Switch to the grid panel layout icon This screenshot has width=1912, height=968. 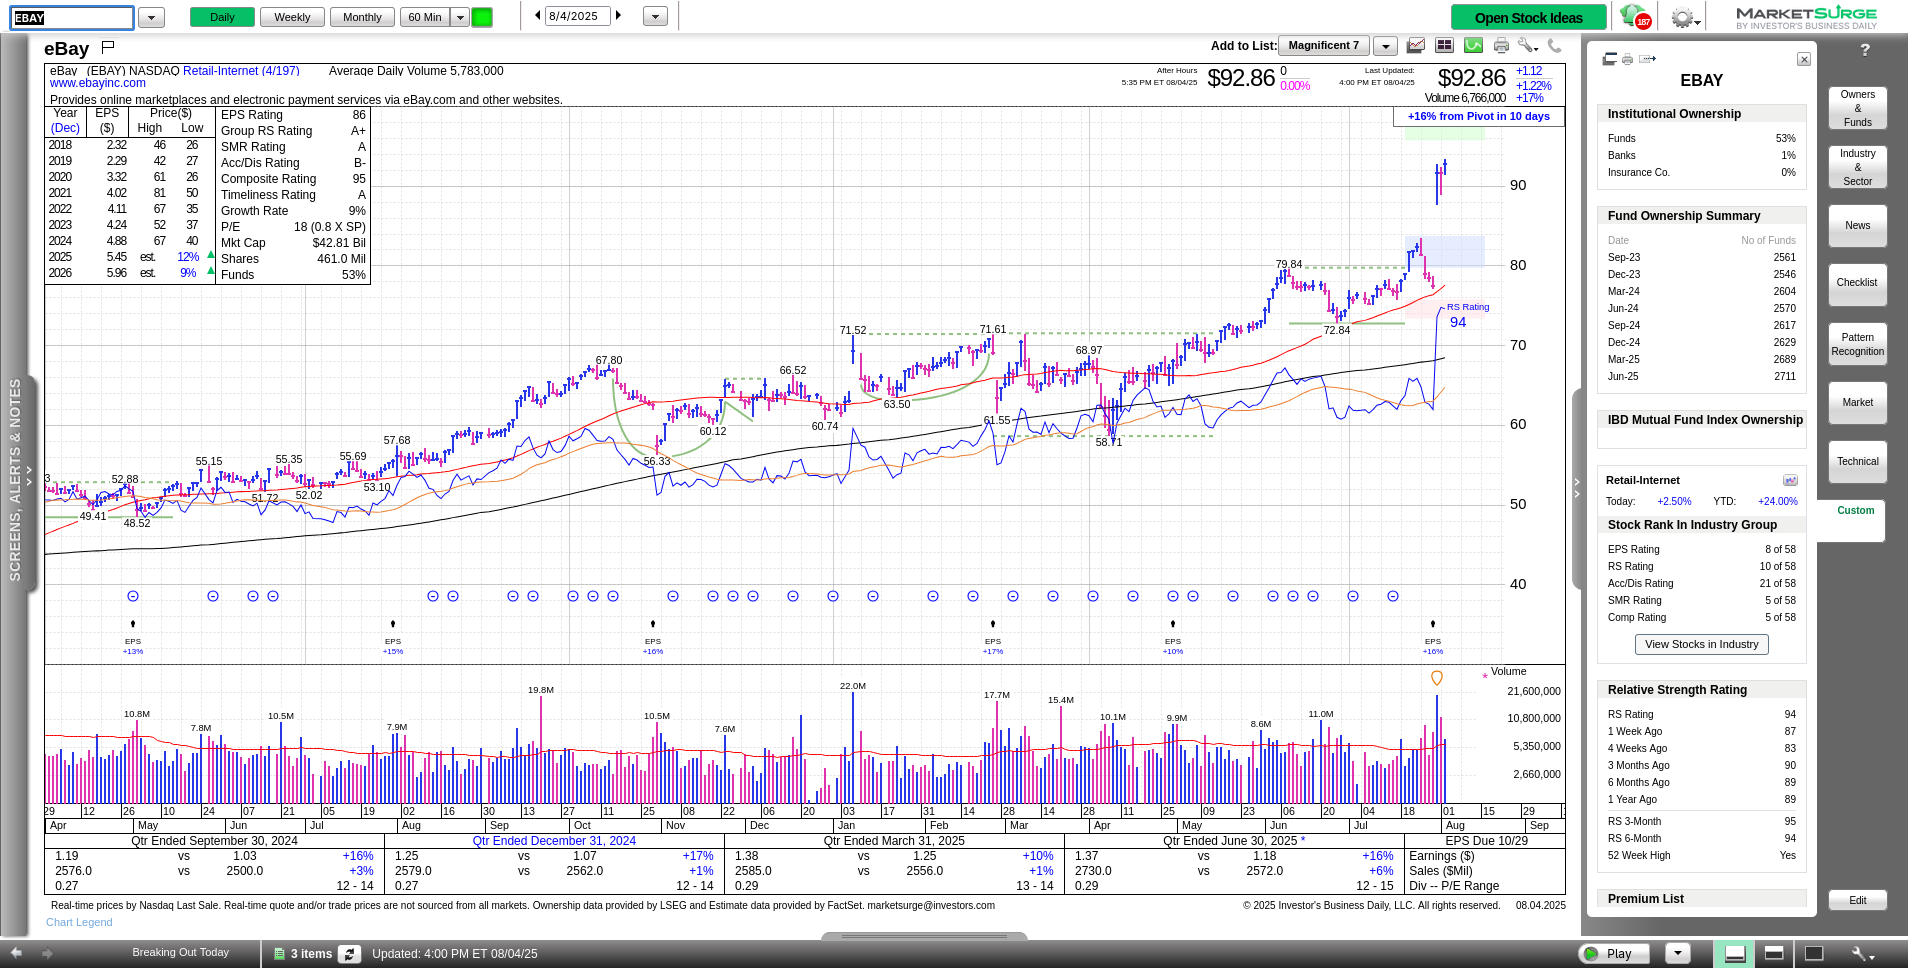1444,46
